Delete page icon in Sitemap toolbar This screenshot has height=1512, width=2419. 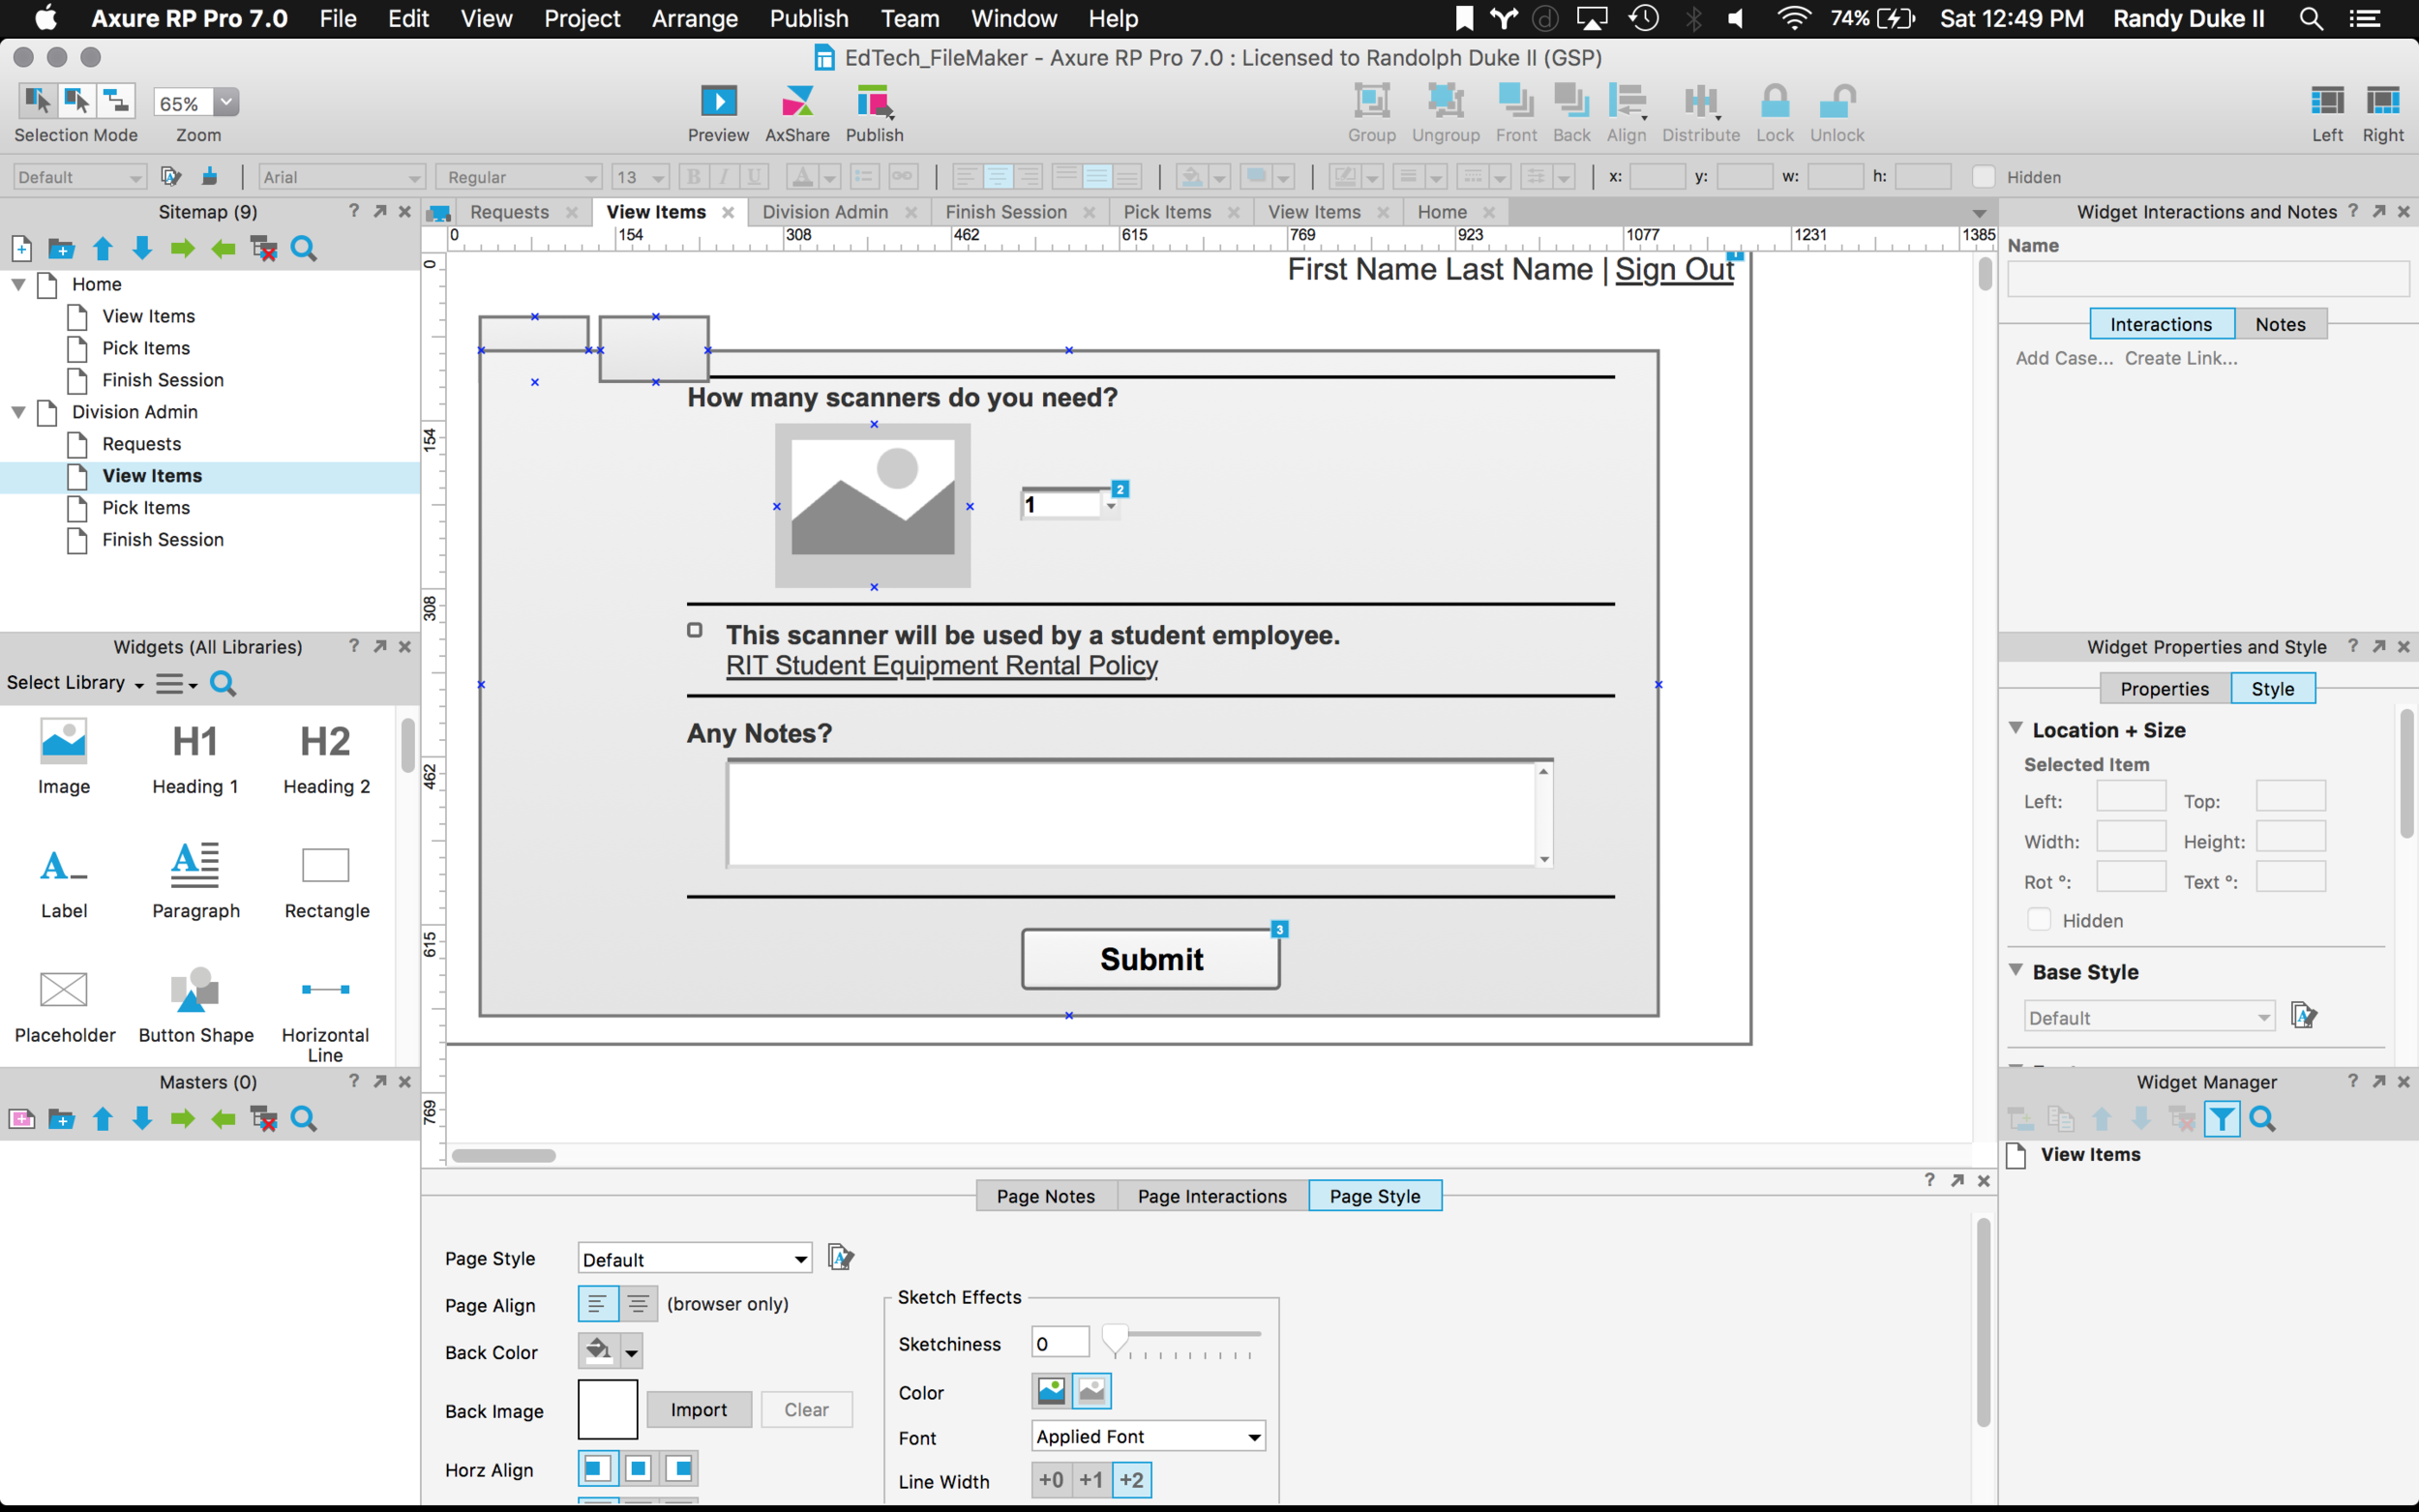[264, 248]
